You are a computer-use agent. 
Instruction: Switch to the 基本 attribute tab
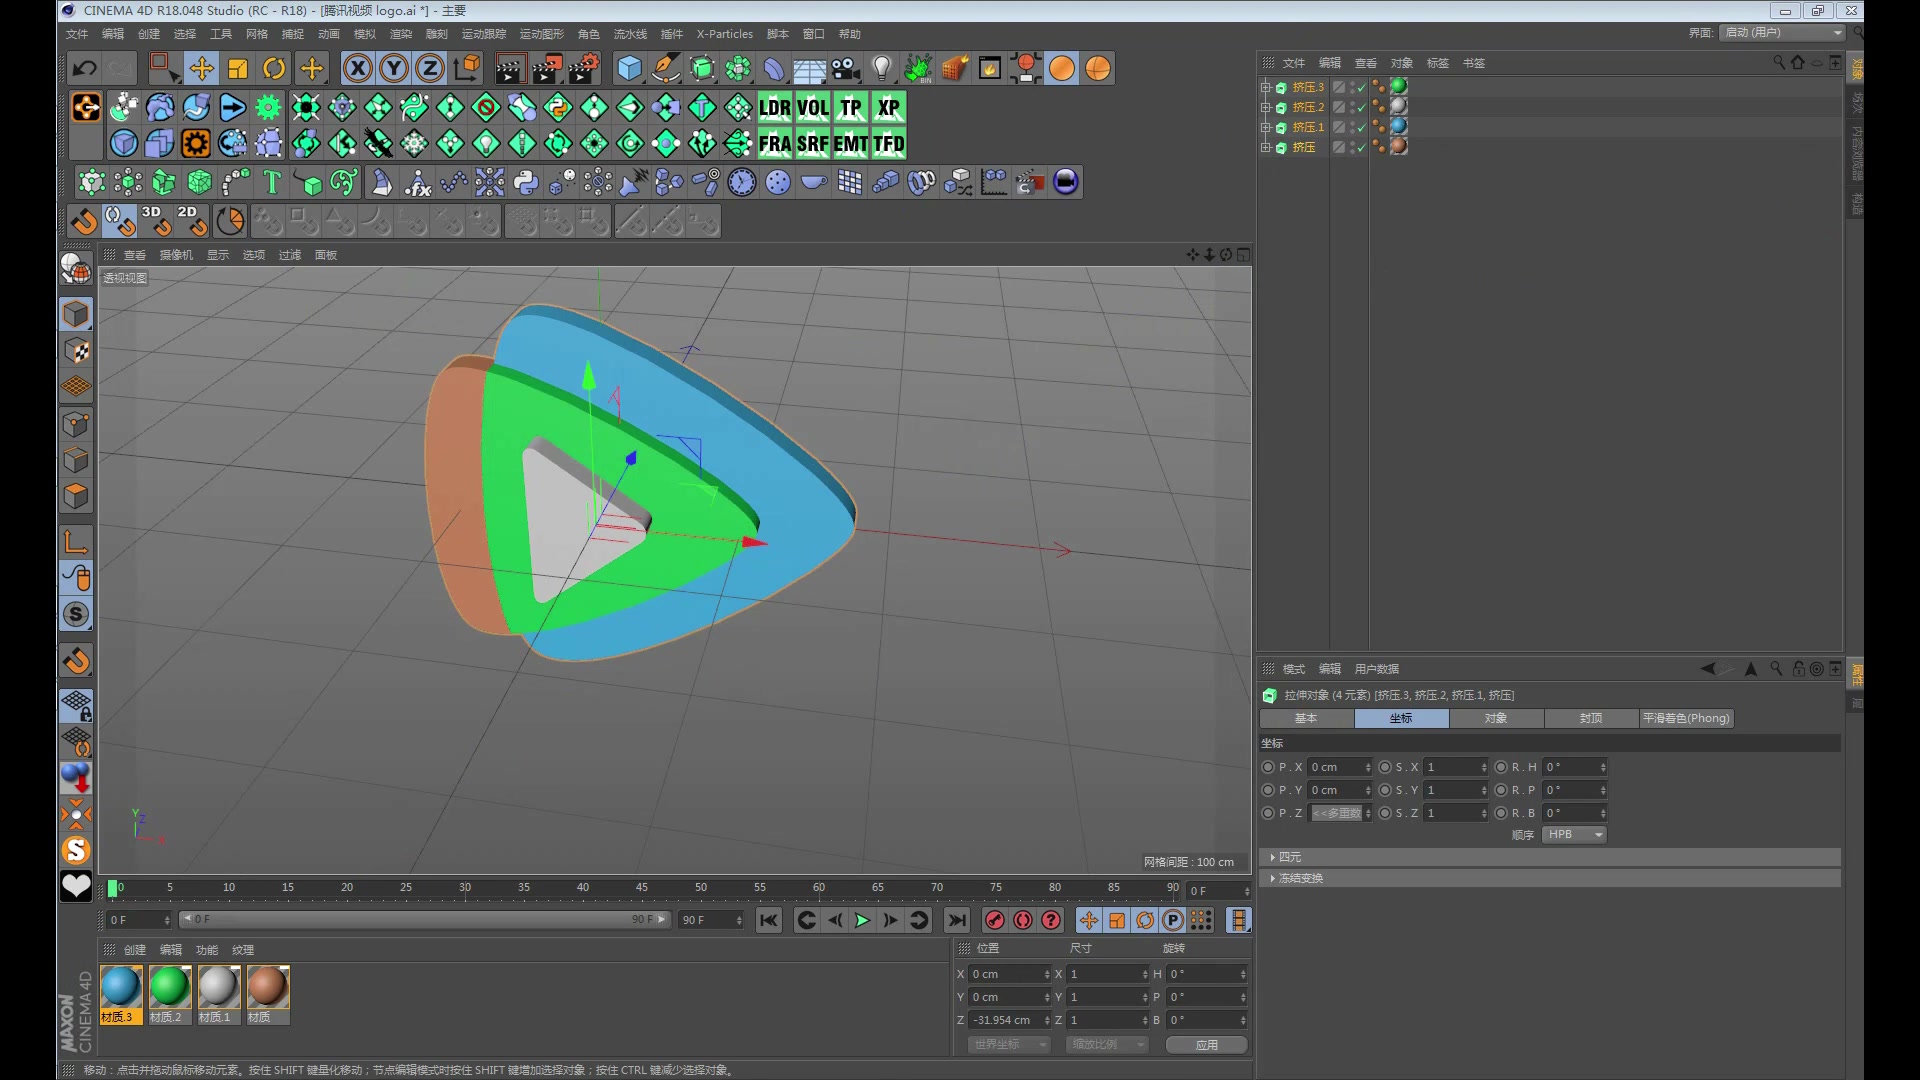(x=1306, y=718)
